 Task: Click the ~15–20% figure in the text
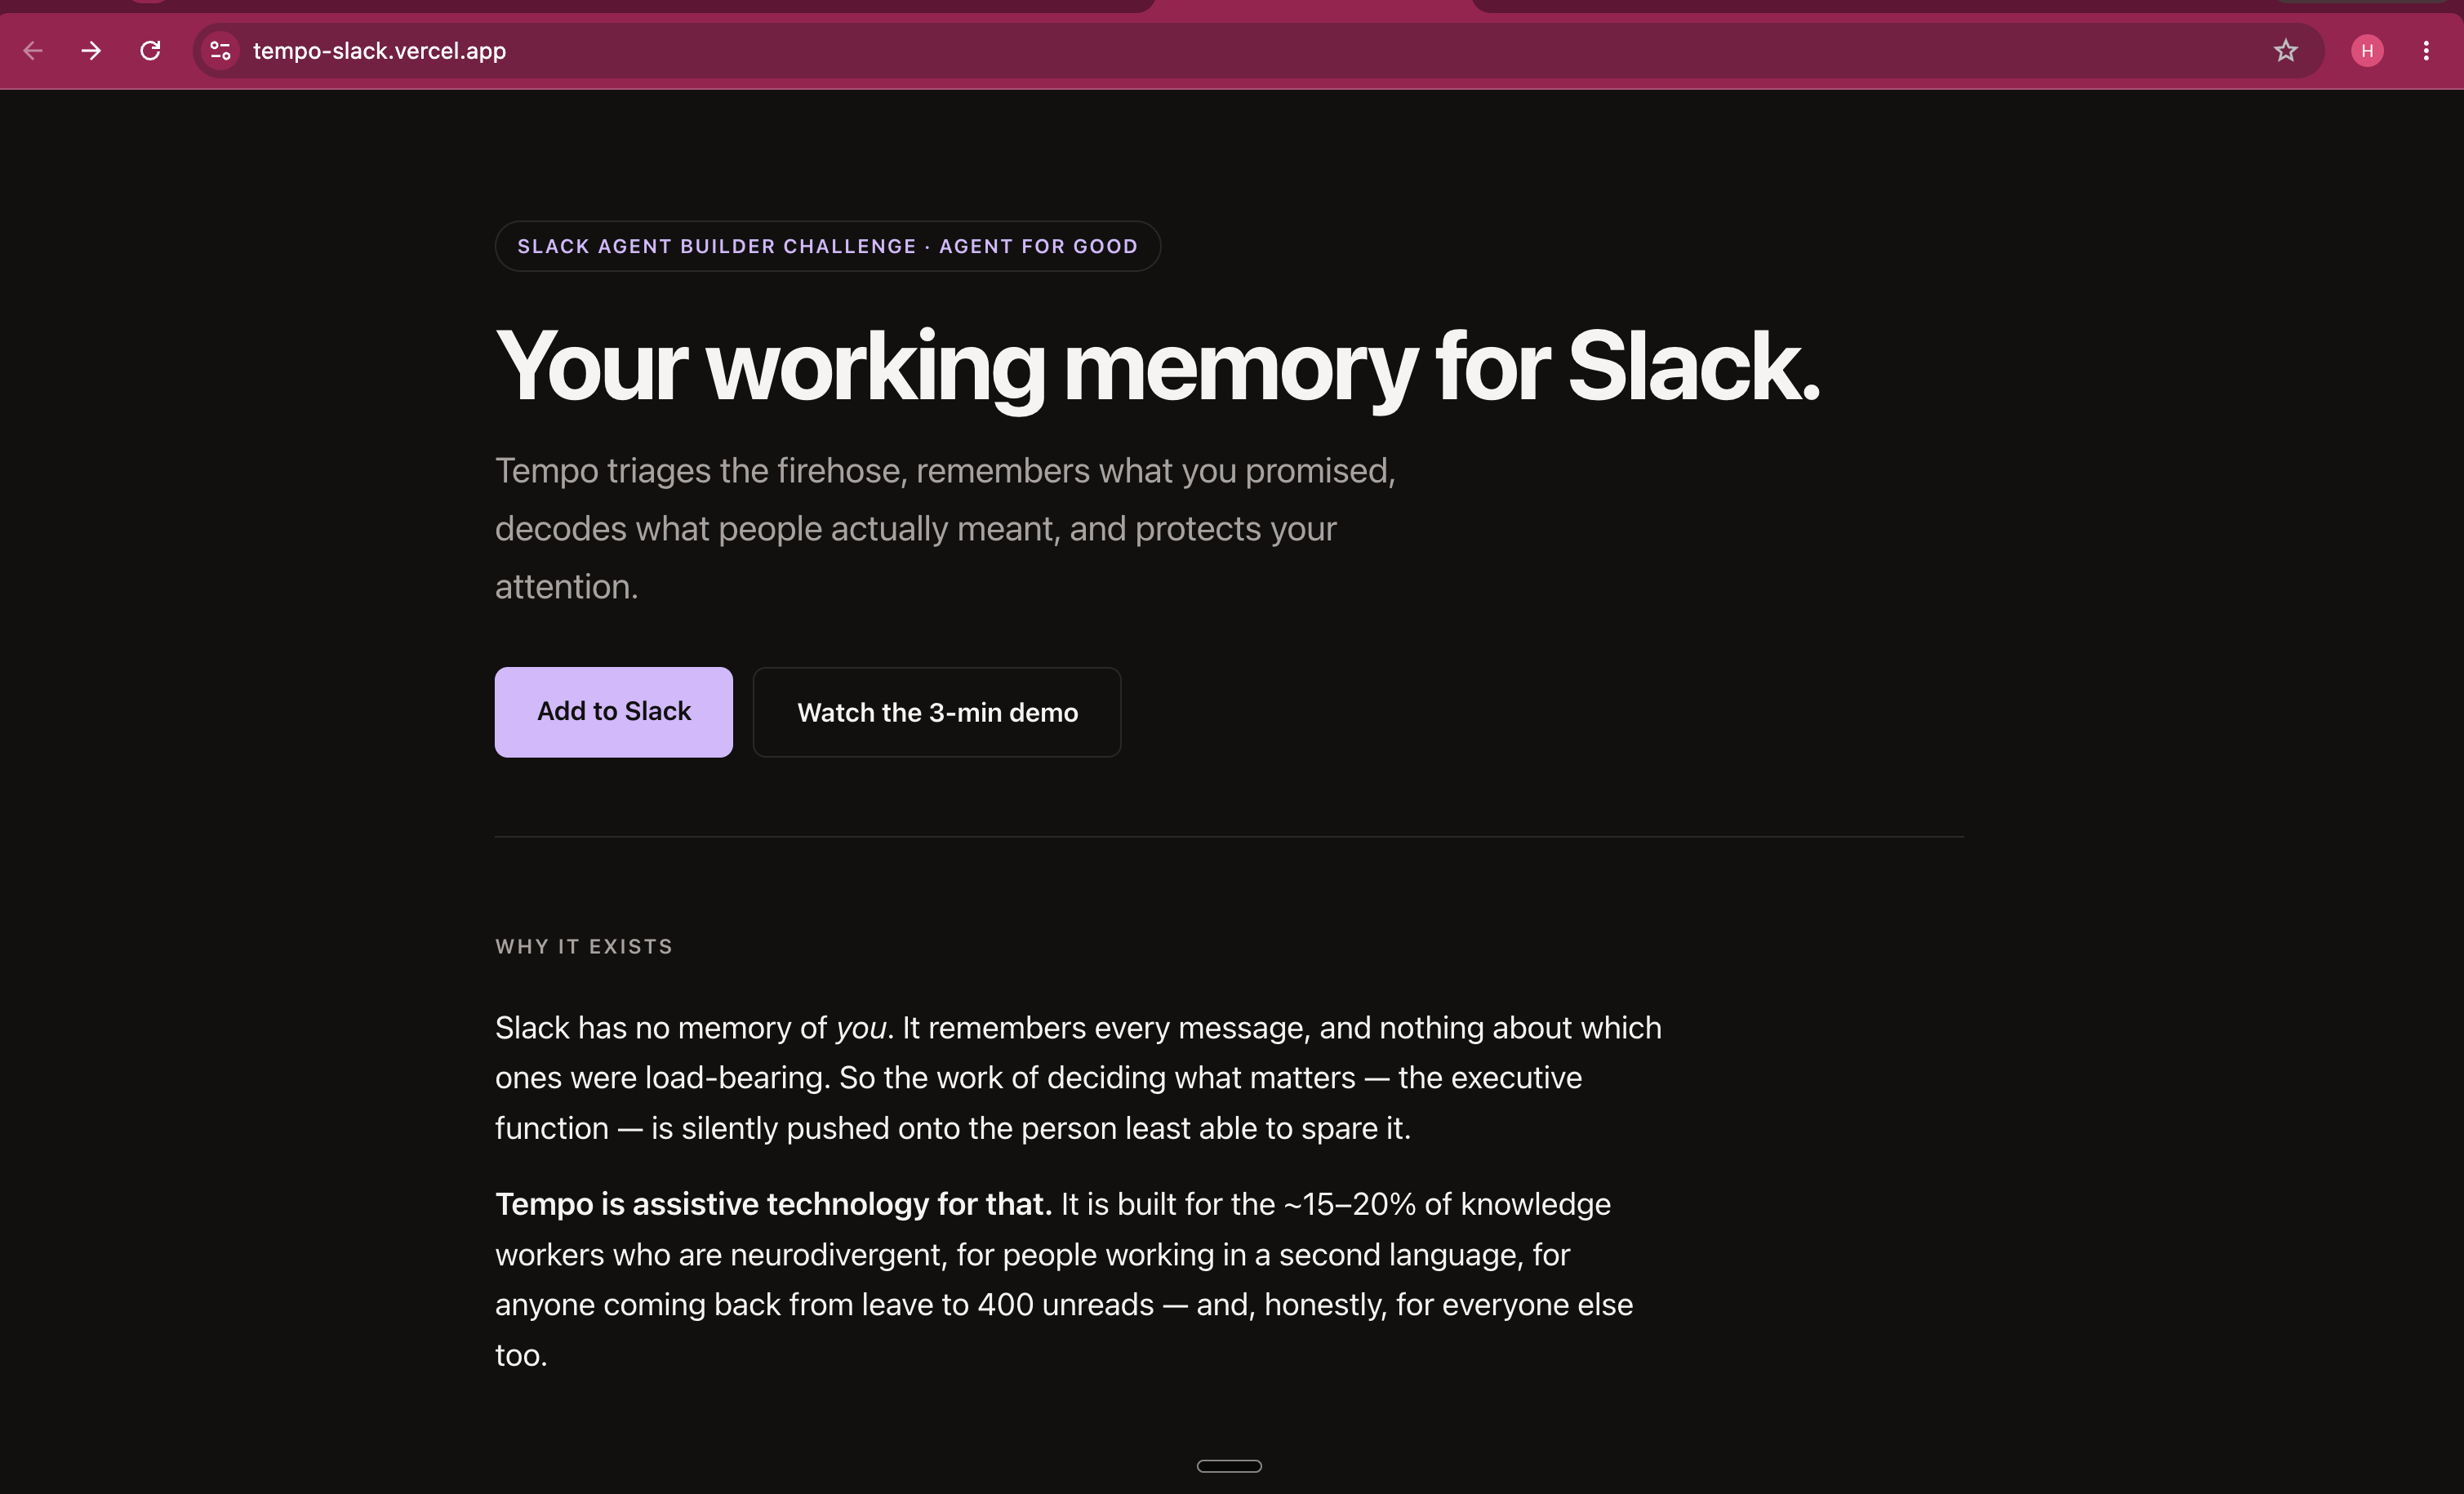(1349, 1204)
